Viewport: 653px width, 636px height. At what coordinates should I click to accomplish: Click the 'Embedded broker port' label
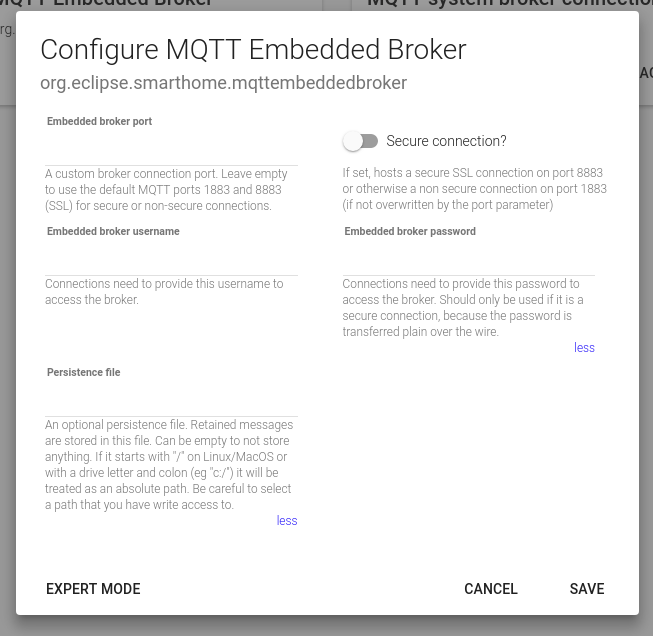99,122
